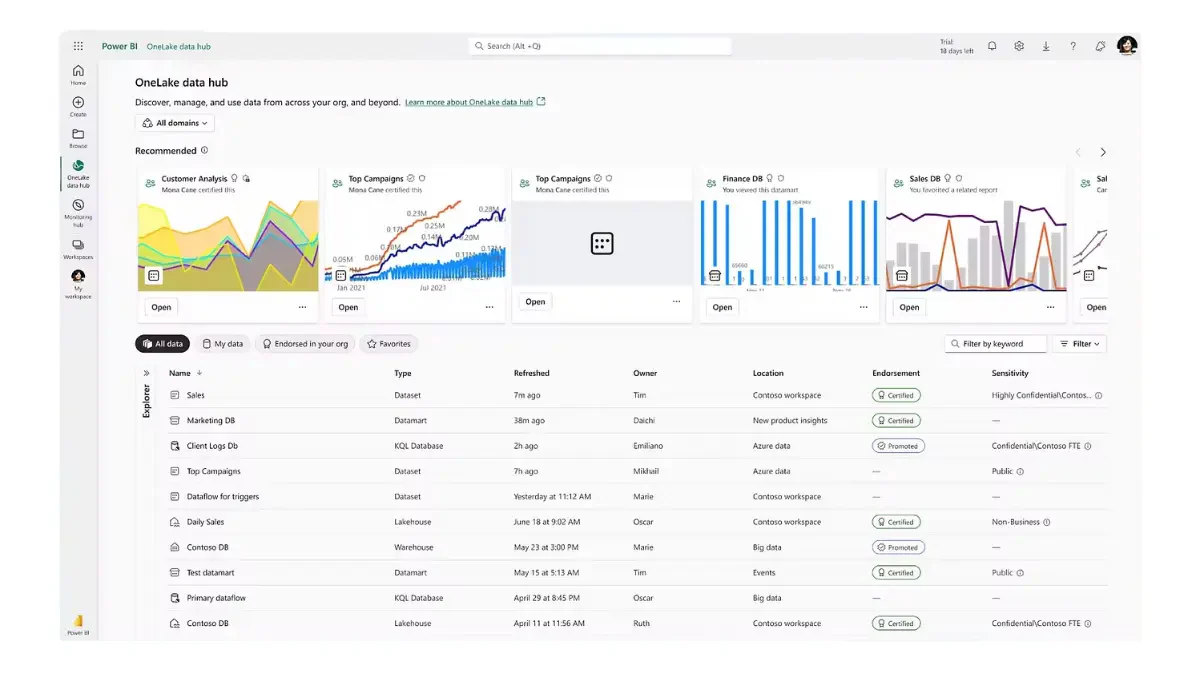This screenshot has height=675, width=1200.
Task: Click the info icon next to Recommended
Action: [205, 151]
